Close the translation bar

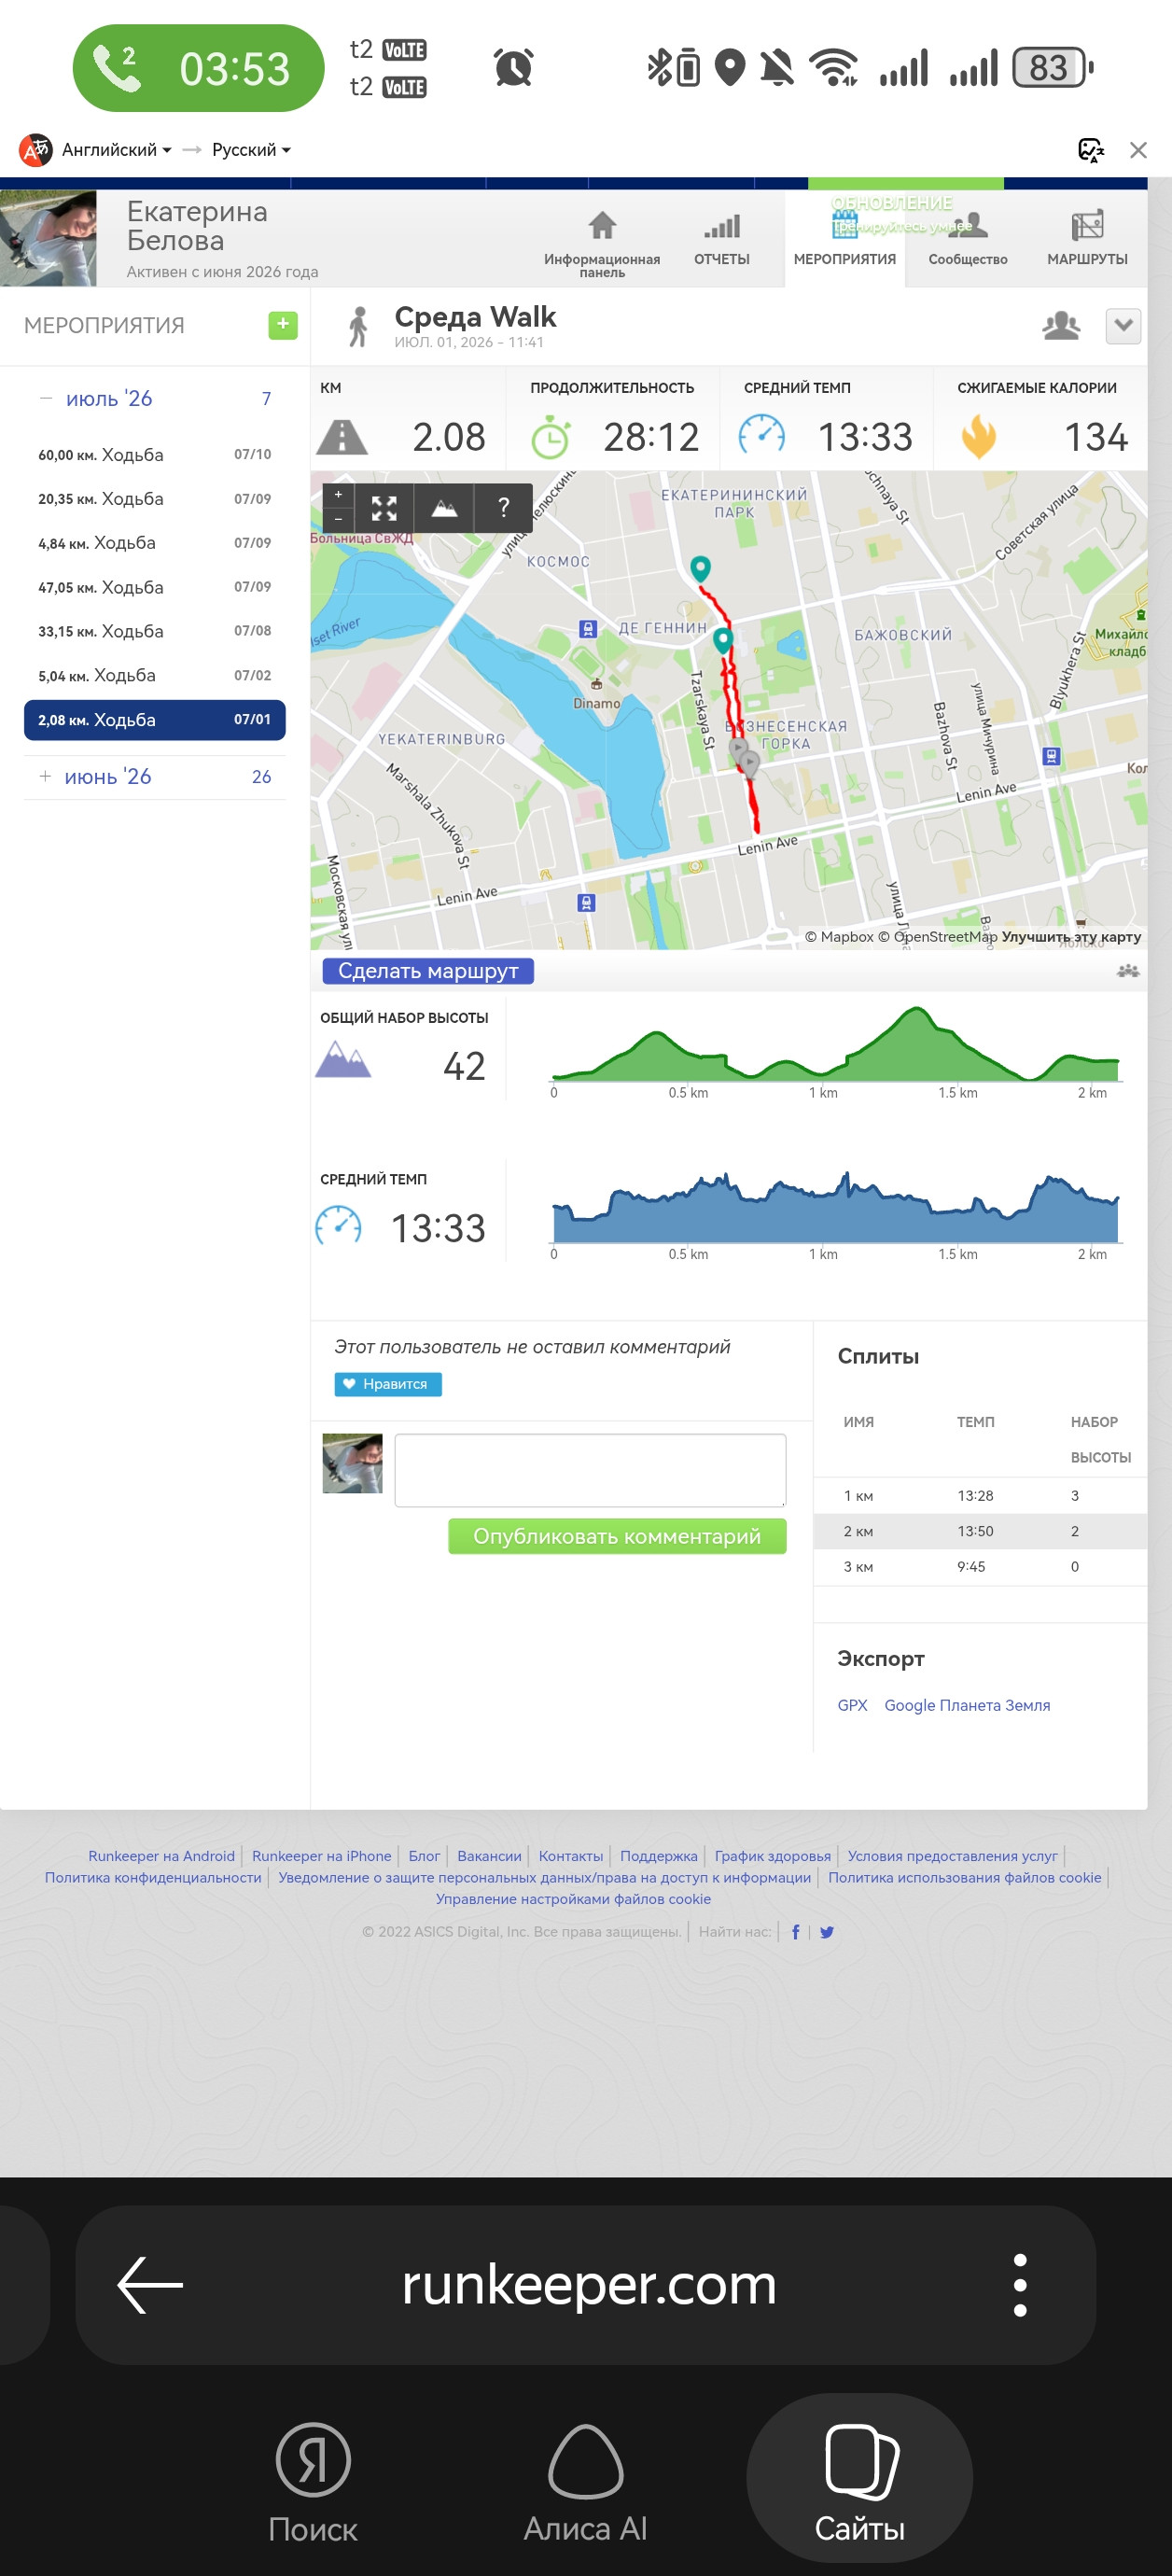1138,150
